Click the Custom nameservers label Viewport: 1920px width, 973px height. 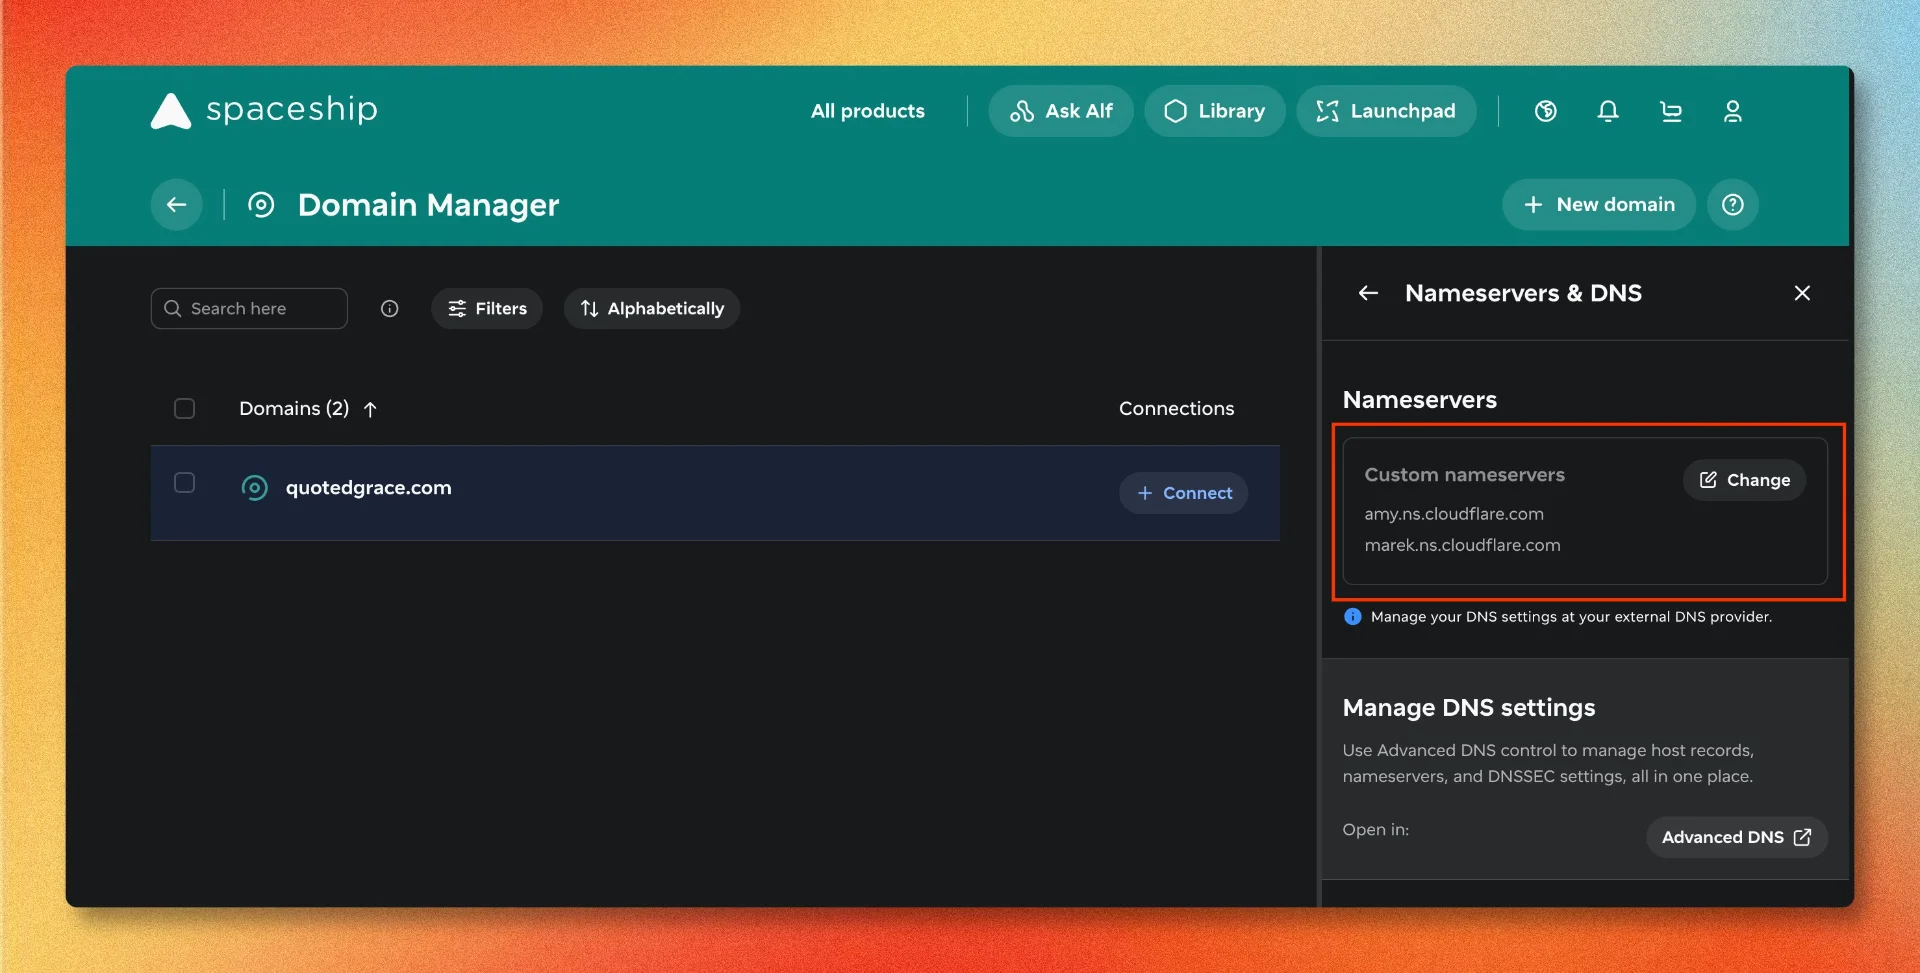[1464, 475]
